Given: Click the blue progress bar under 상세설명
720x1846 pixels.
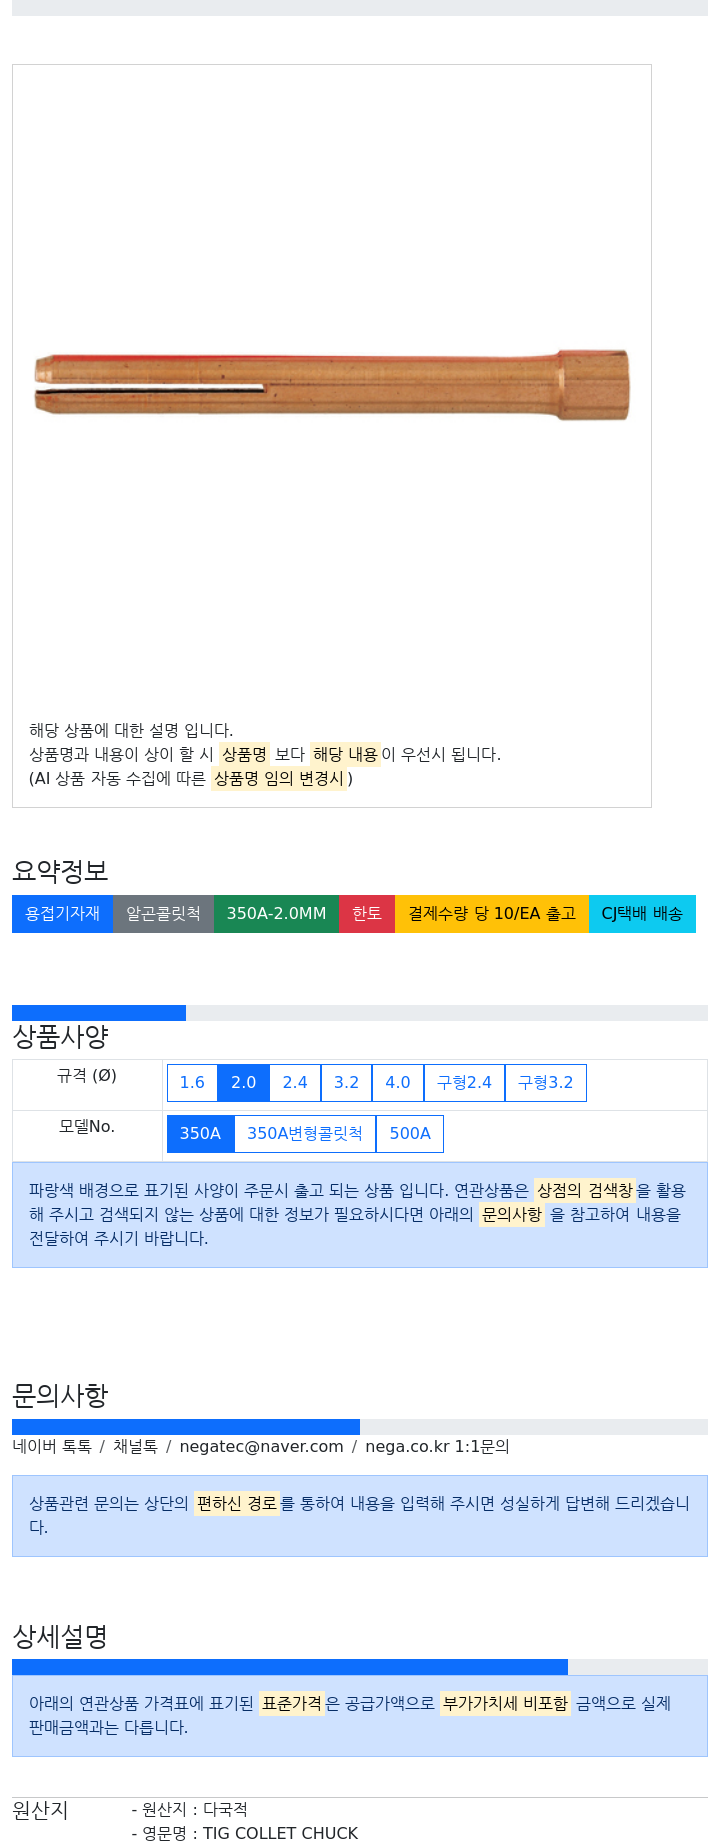Looking at the screenshot, I should click(290, 1667).
